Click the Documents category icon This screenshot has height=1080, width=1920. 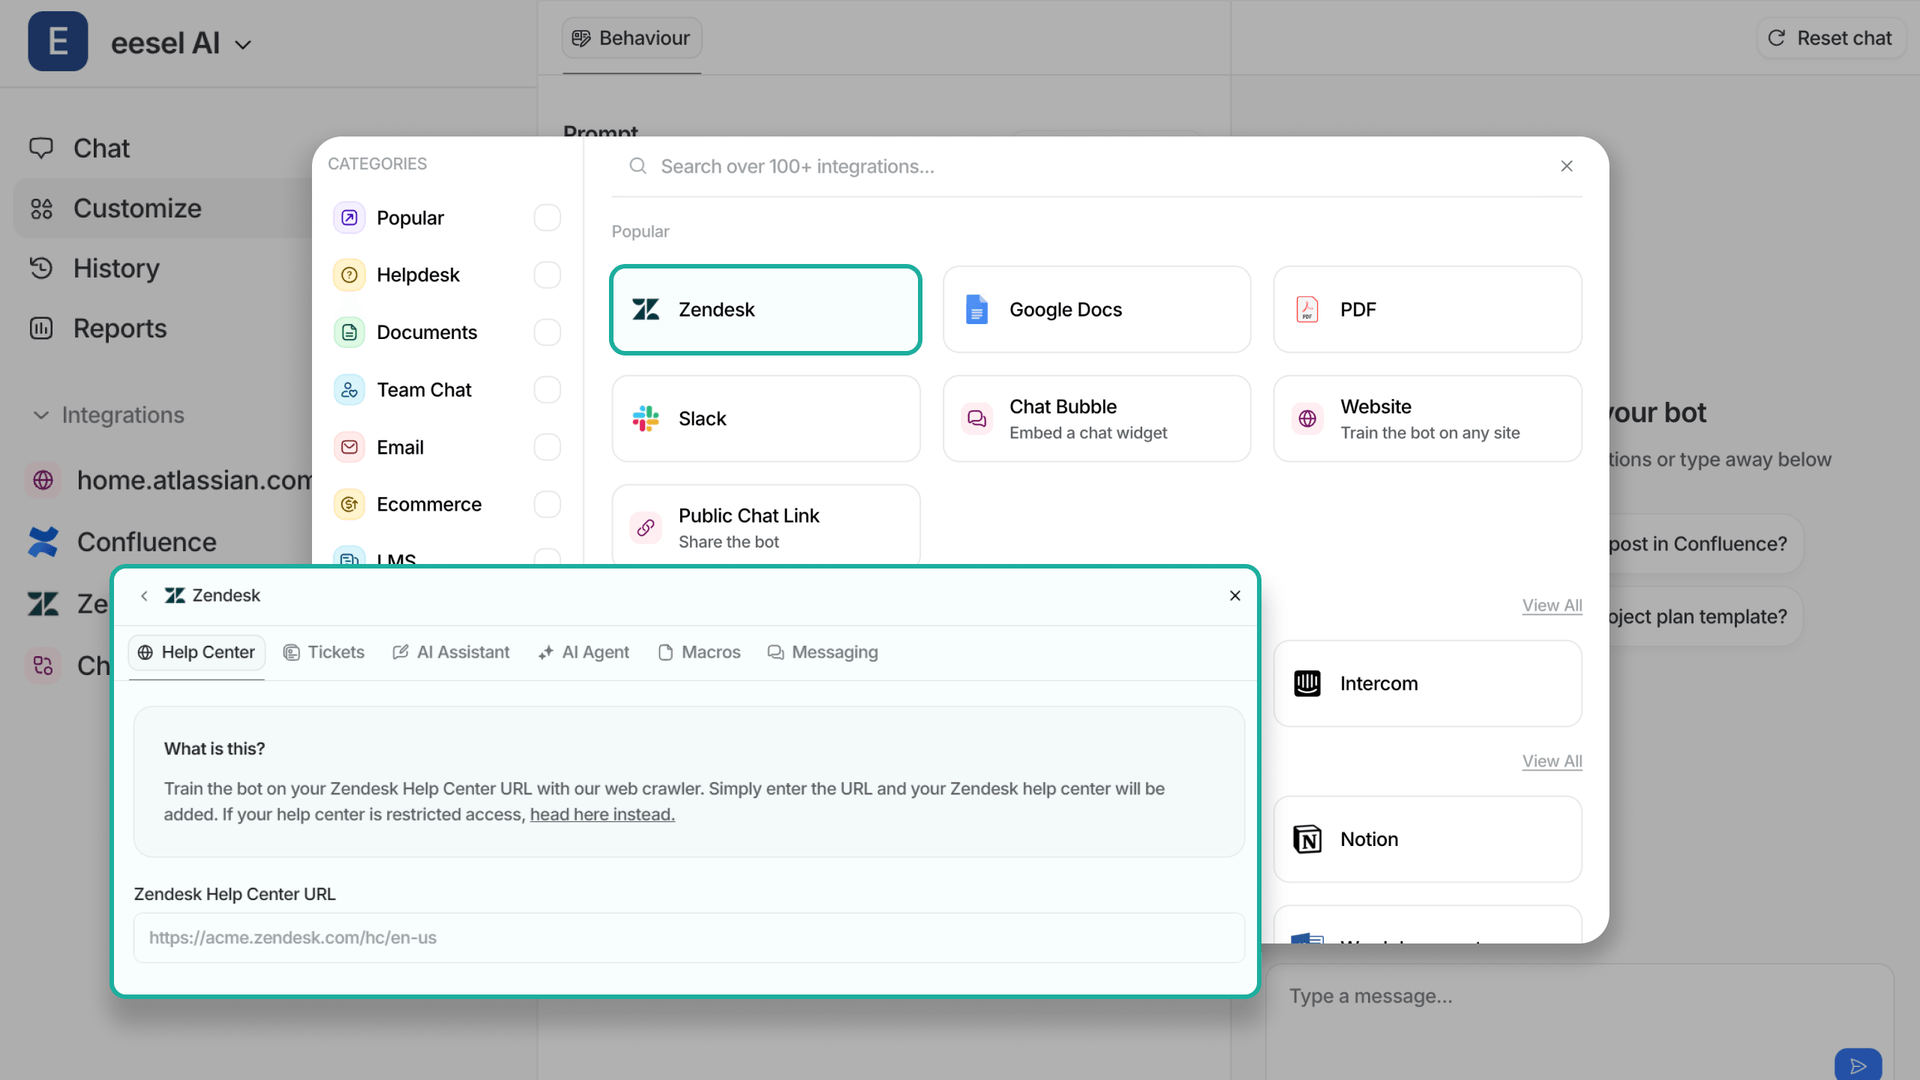349,332
